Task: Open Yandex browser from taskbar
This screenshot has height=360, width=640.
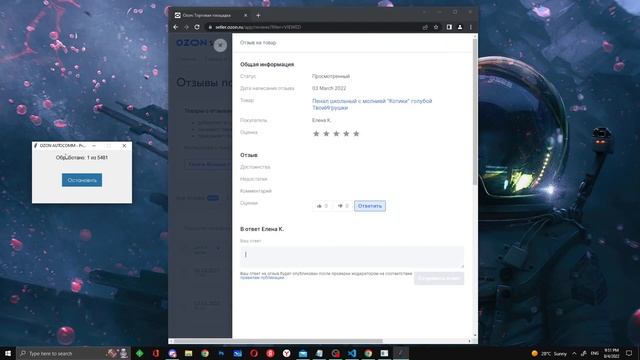Action: click(x=287, y=353)
